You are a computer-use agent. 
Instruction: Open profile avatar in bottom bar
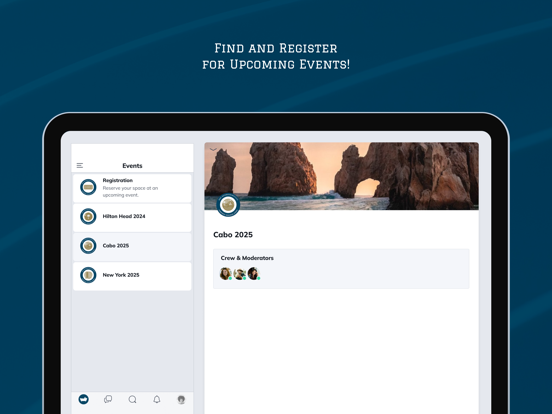point(181,399)
